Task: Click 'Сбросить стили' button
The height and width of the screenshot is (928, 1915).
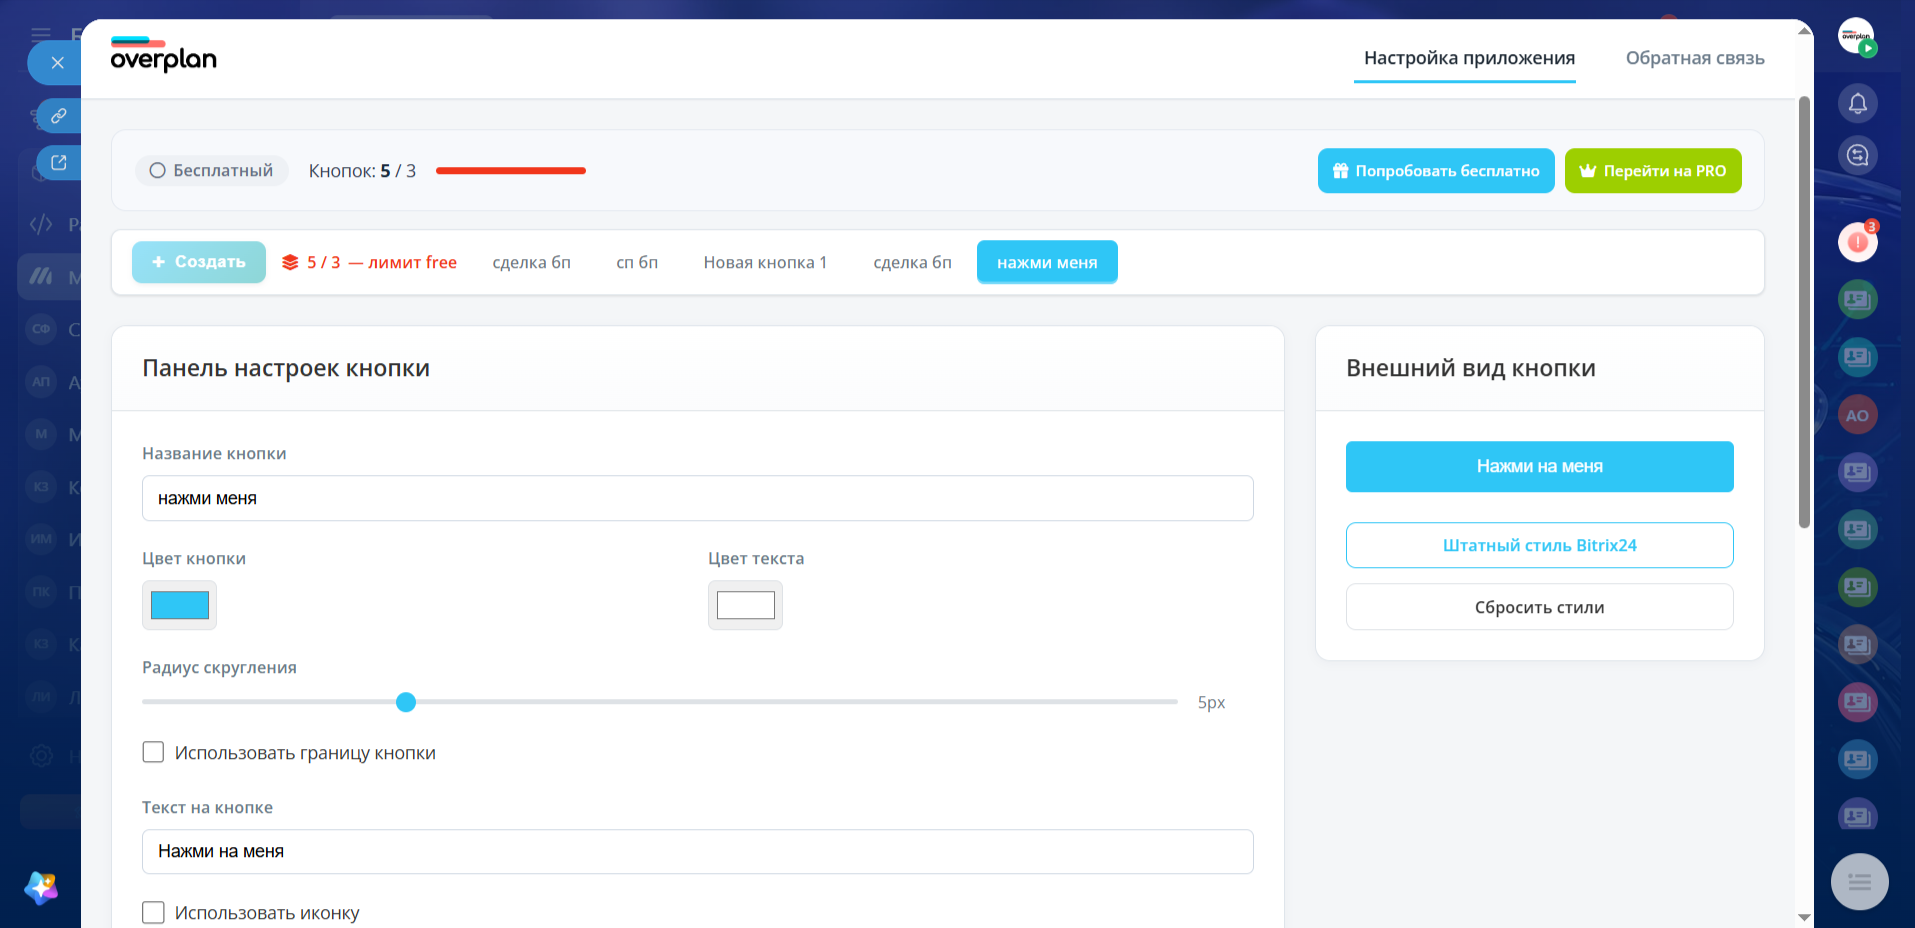Action: (1539, 607)
